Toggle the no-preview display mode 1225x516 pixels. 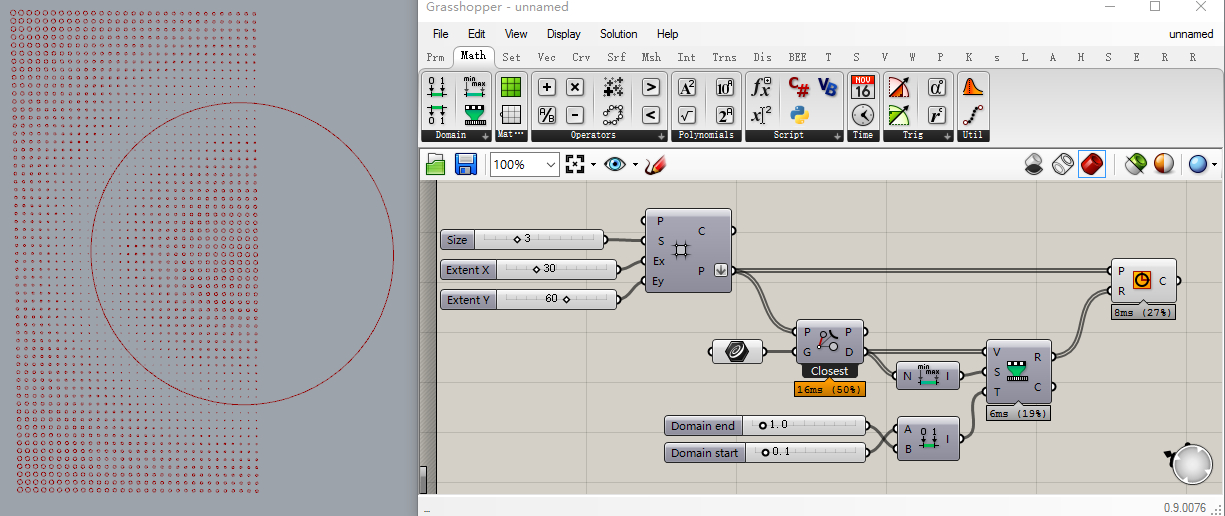[1036, 164]
